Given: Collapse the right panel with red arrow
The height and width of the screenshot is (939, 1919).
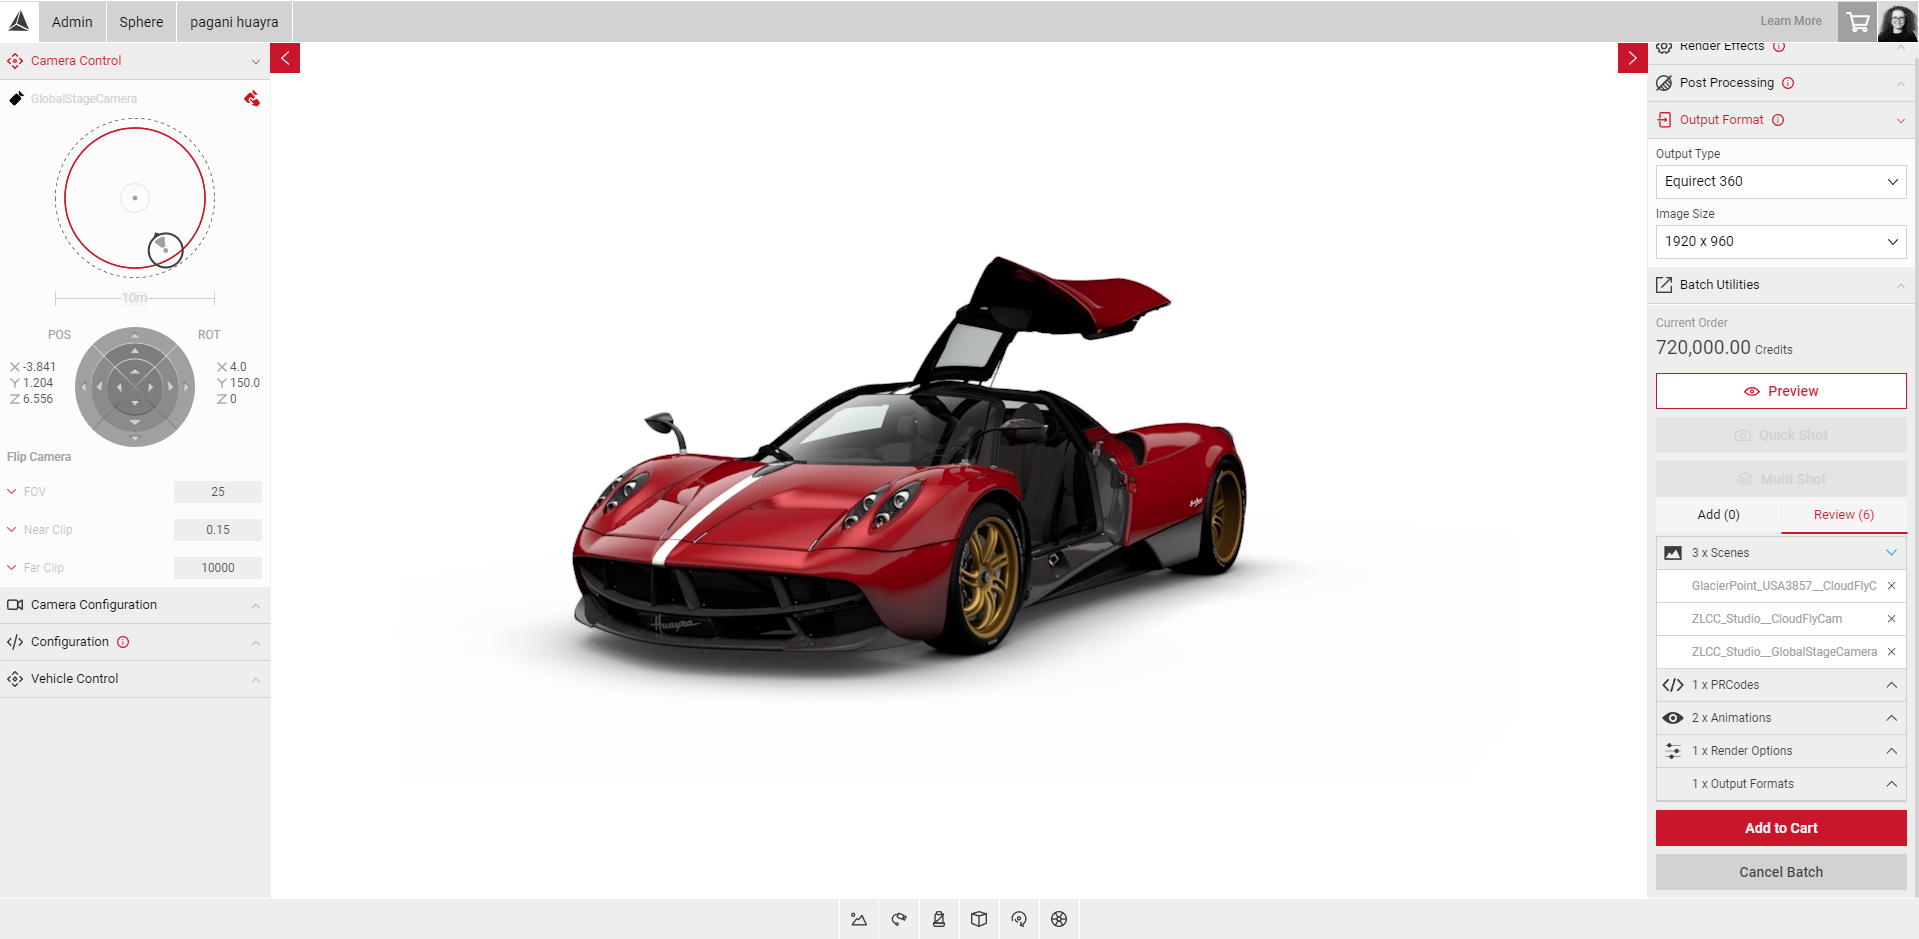Looking at the screenshot, I should [x=1632, y=58].
